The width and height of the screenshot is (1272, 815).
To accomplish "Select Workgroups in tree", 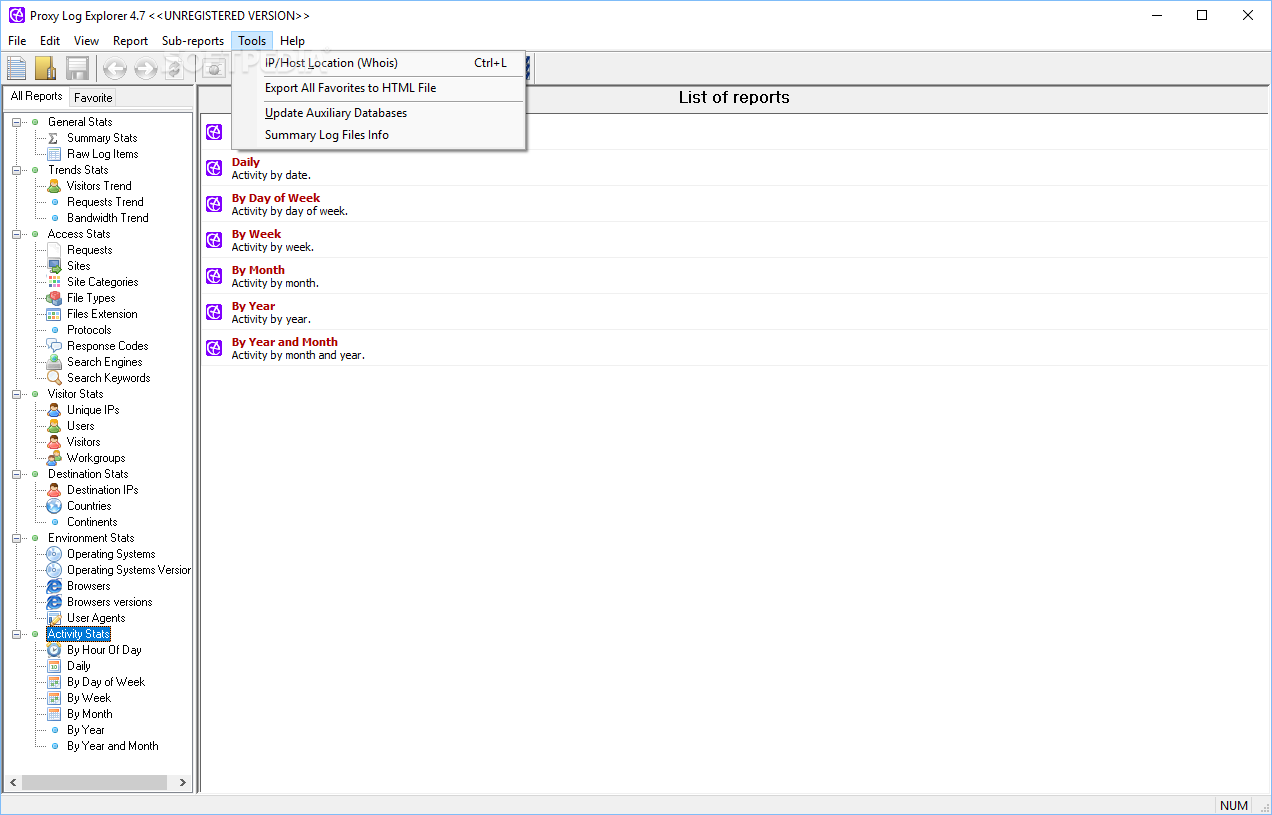I will pyautogui.click(x=96, y=458).
